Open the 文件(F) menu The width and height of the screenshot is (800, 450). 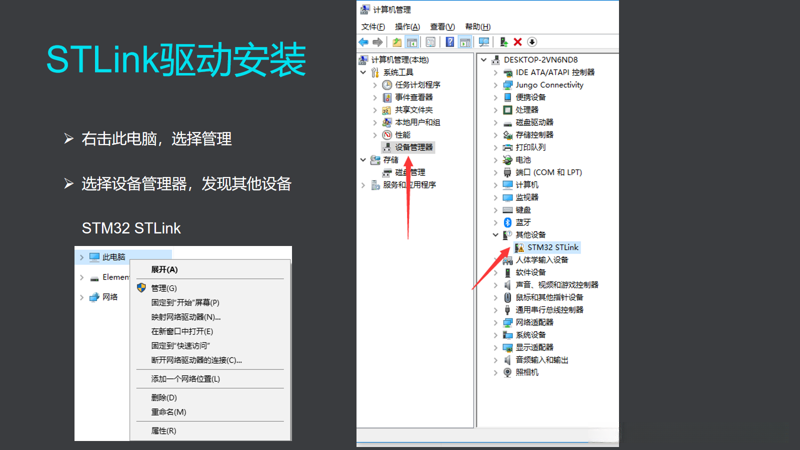(x=373, y=27)
